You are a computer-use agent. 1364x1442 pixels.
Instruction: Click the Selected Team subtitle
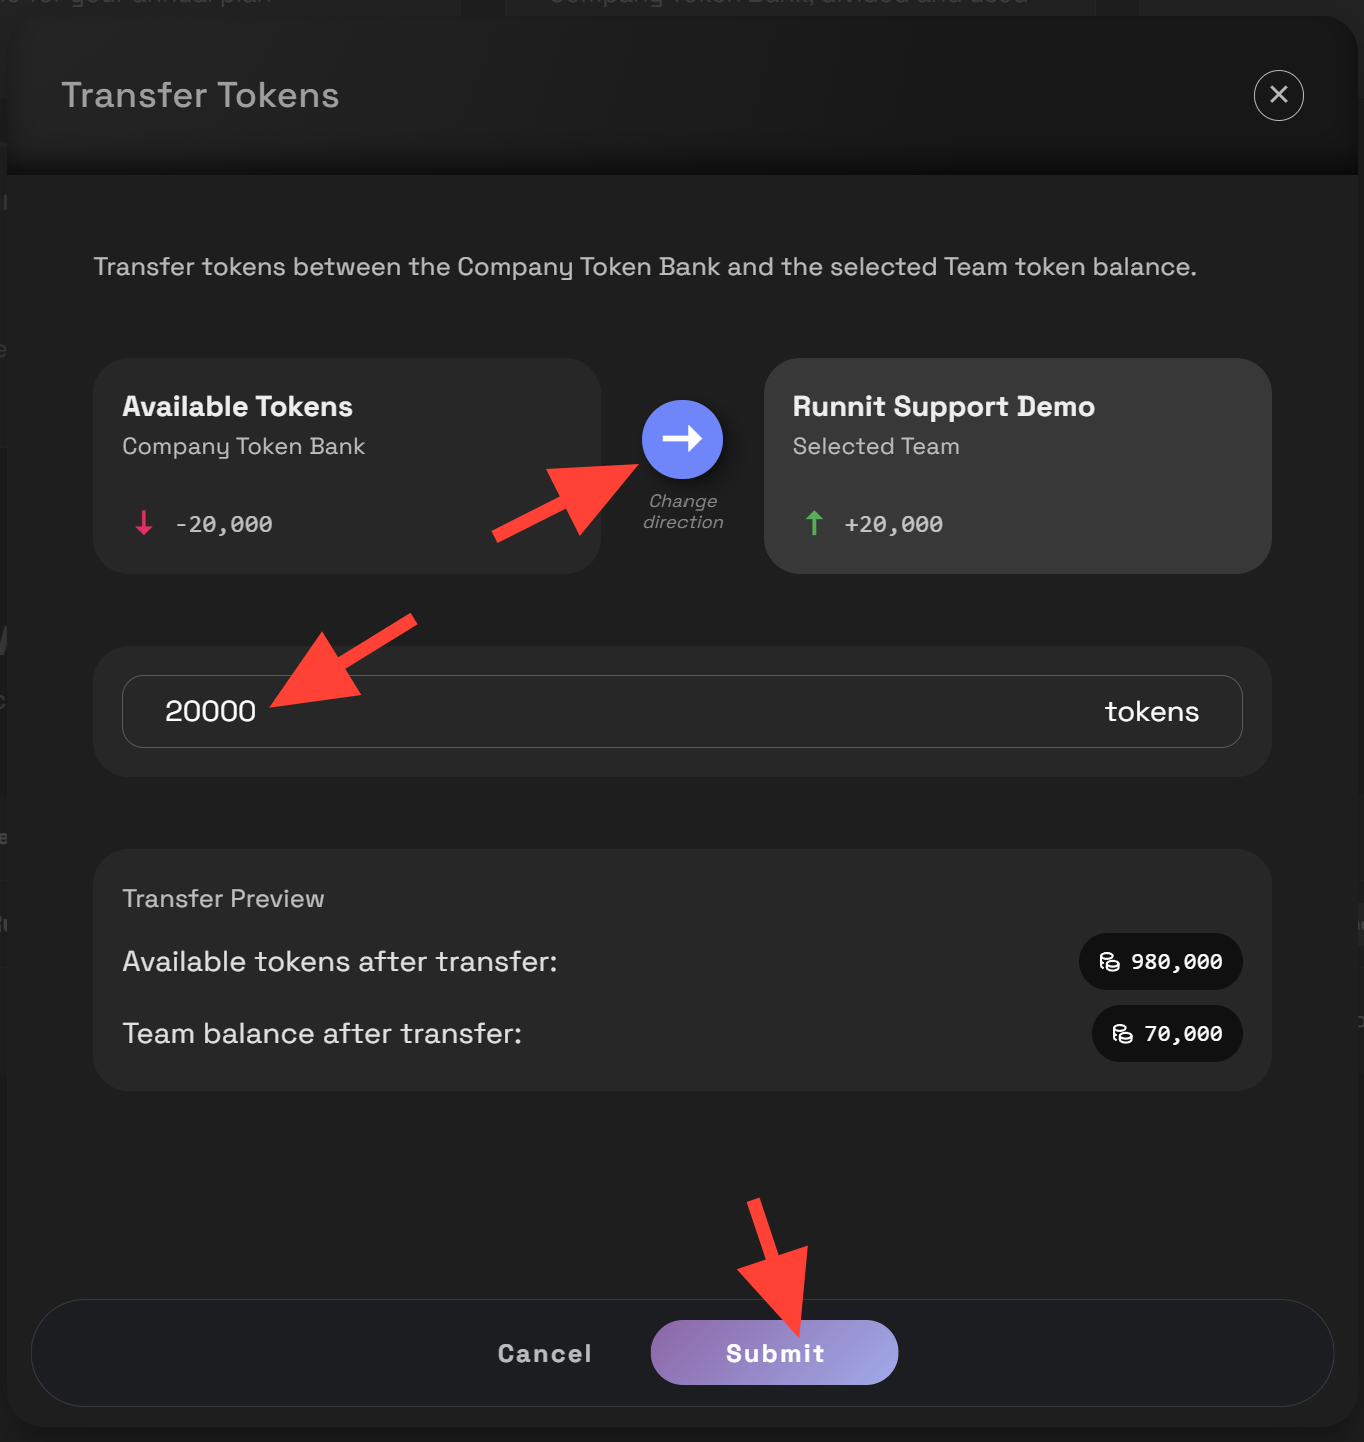point(875,446)
